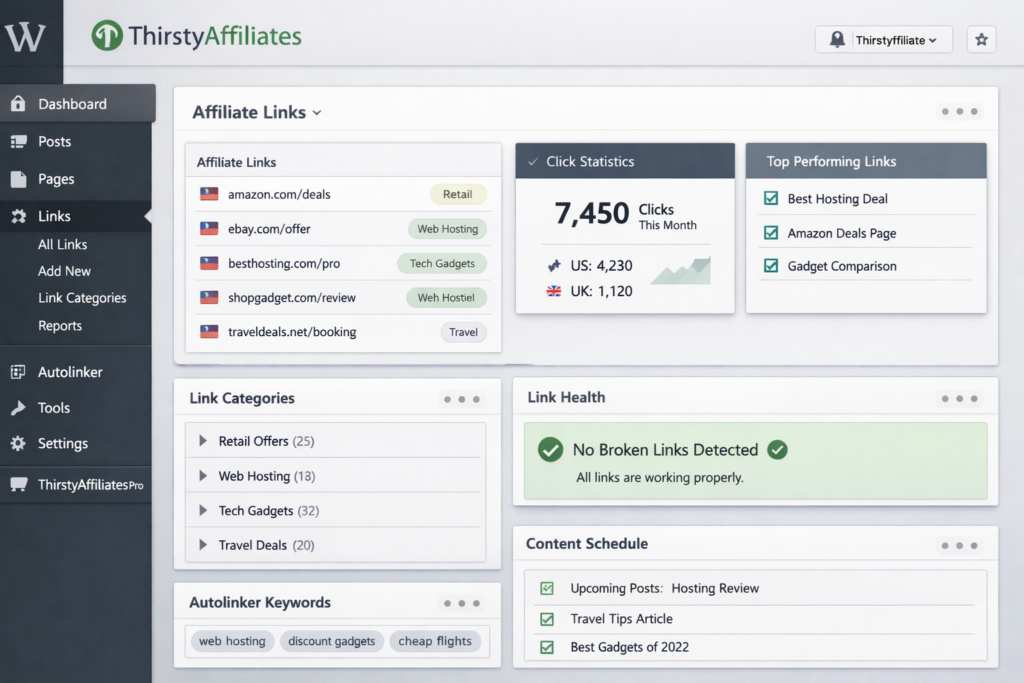Collapse the Affiliate Links widget via its chevron
This screenshot has height=683, width=1024.
click(x=317, y=112)
